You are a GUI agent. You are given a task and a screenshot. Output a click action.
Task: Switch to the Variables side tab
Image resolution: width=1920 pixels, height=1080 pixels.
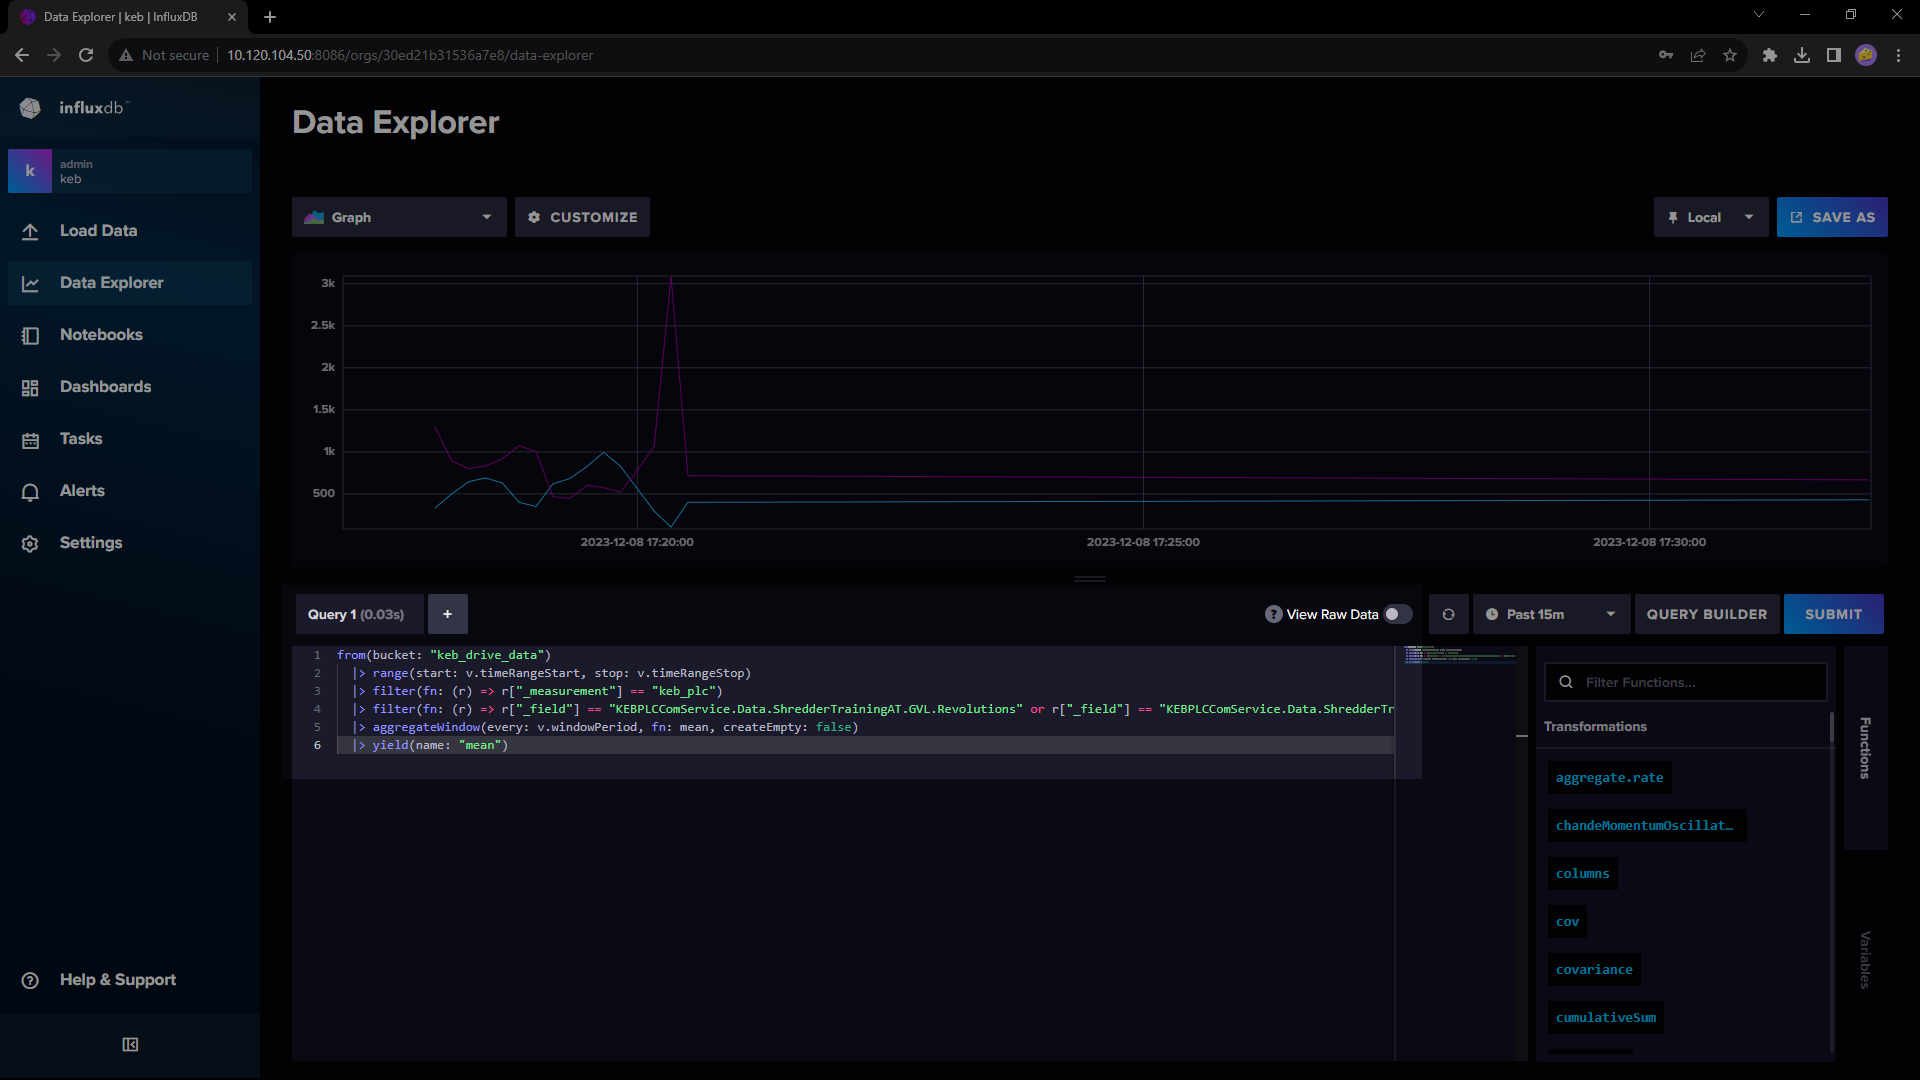coord(1864,960)
